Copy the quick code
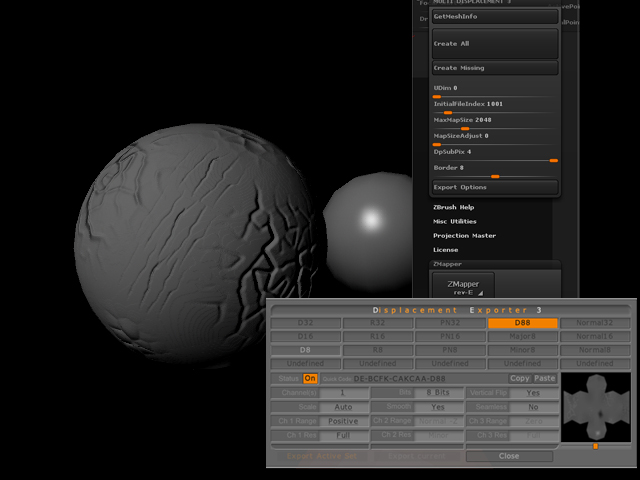 tap(520, 378)
